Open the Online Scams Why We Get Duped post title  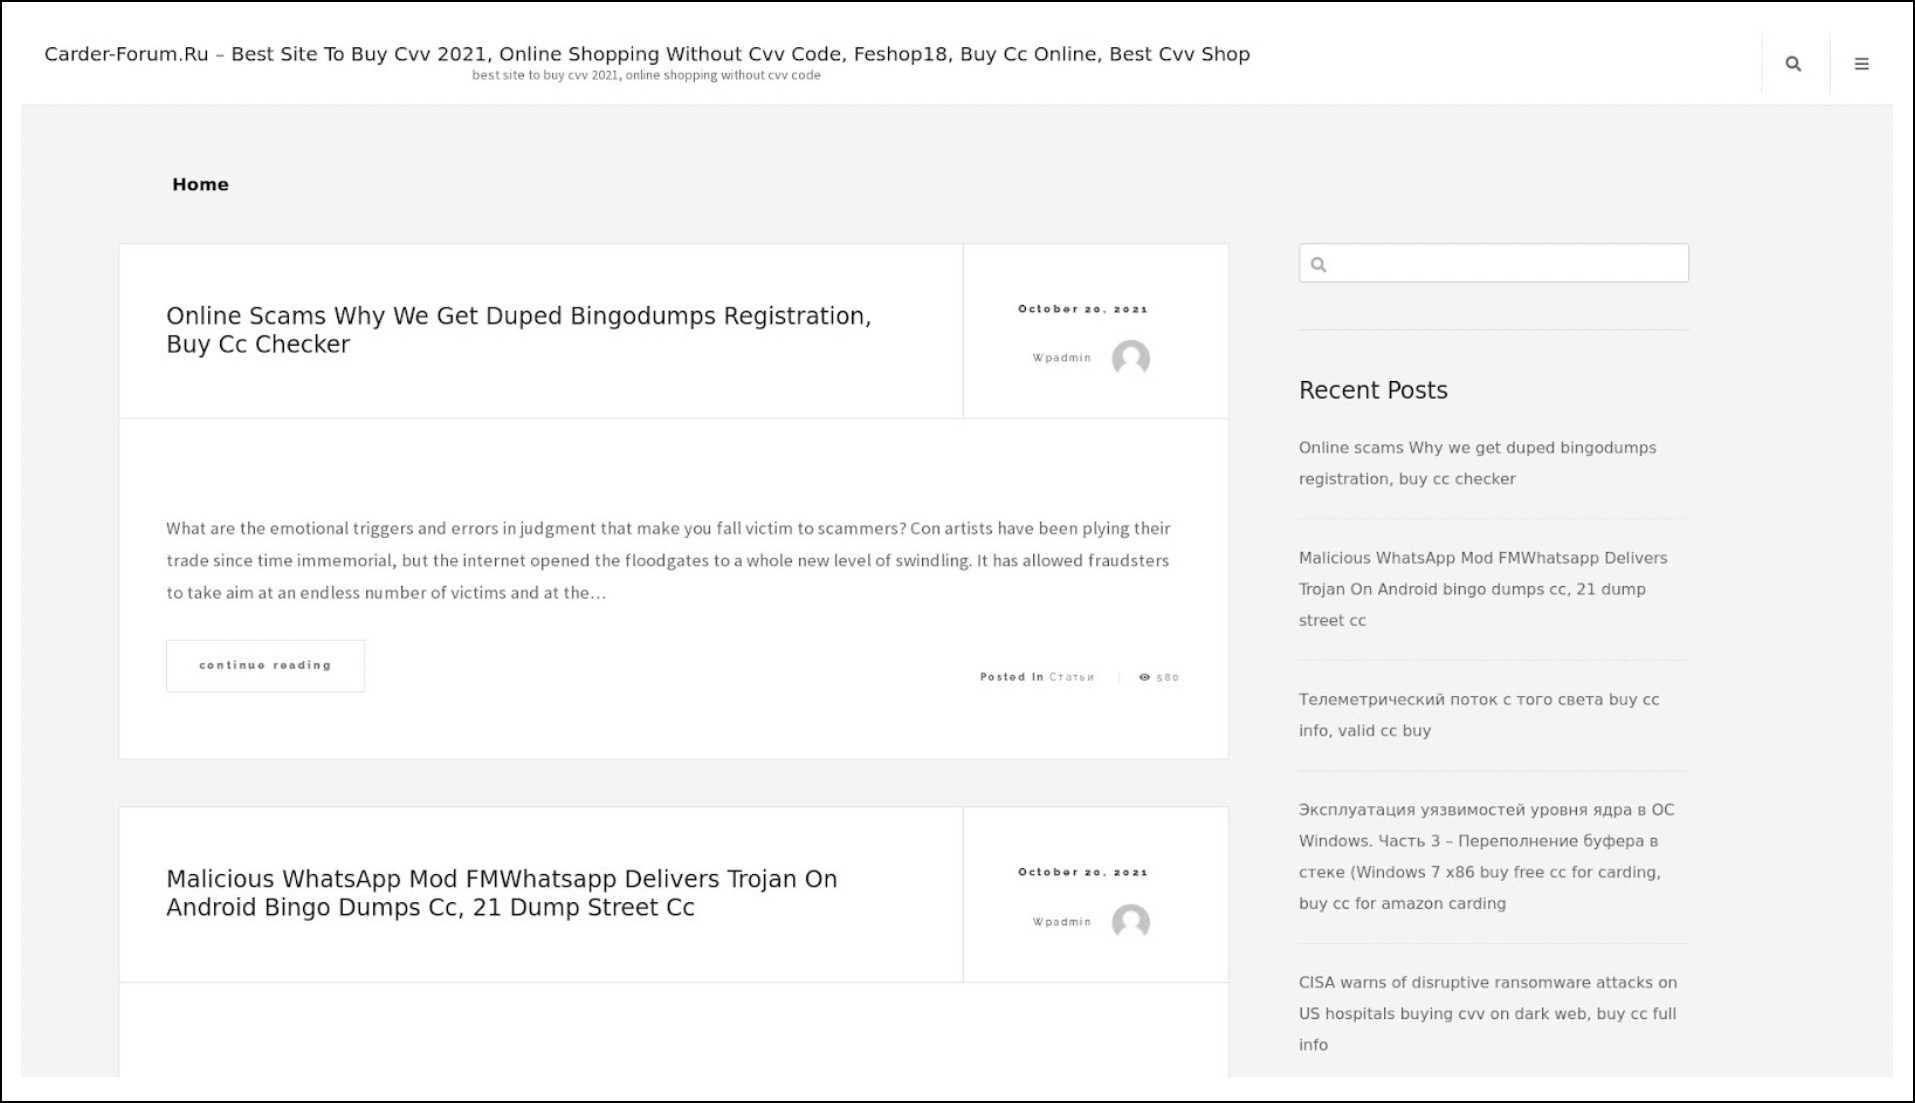tap(518, 330)
